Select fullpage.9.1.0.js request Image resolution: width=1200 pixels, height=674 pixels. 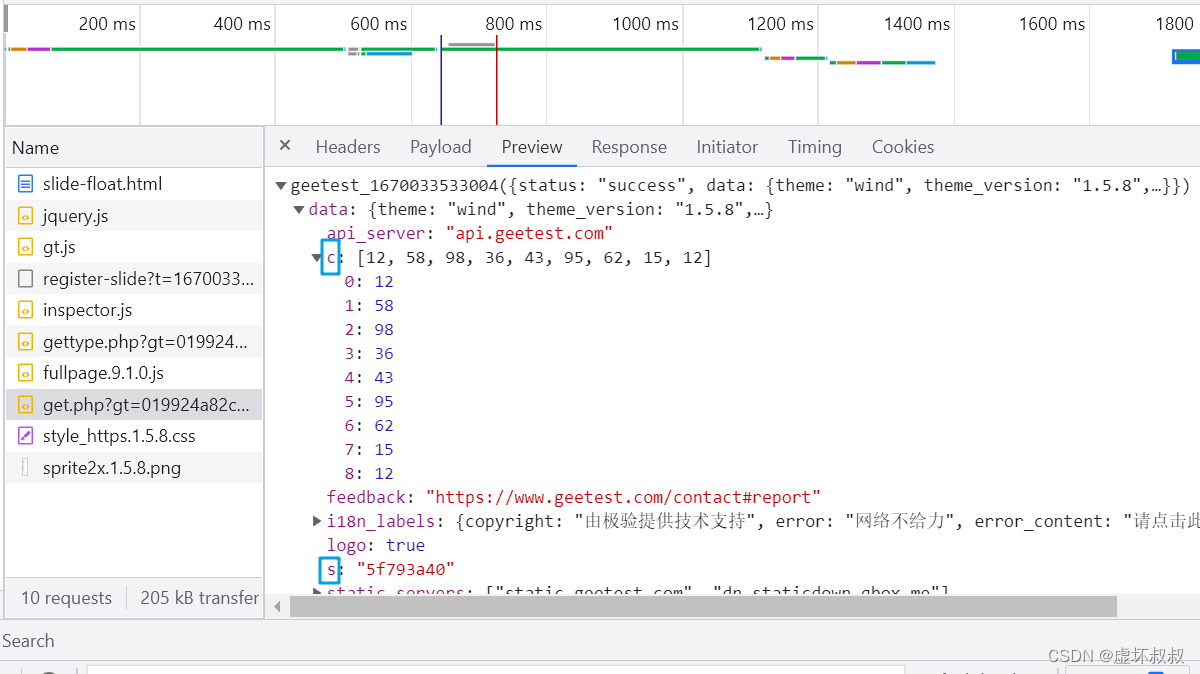click(134, 373)
